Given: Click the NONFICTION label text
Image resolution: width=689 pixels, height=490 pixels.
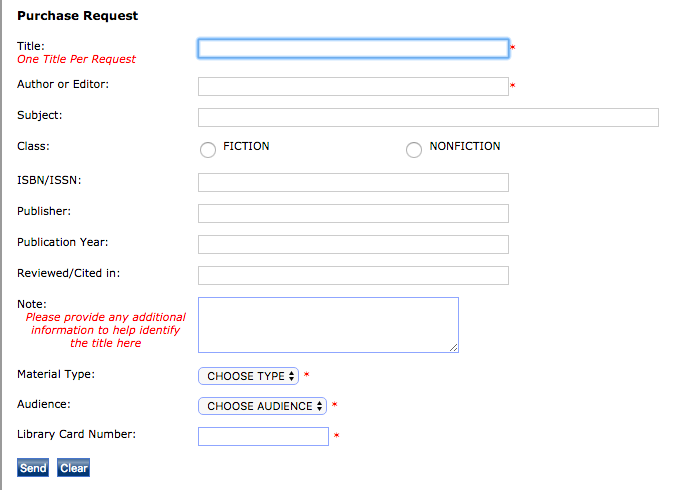Looking at the screenshot, I should (465, 146).
